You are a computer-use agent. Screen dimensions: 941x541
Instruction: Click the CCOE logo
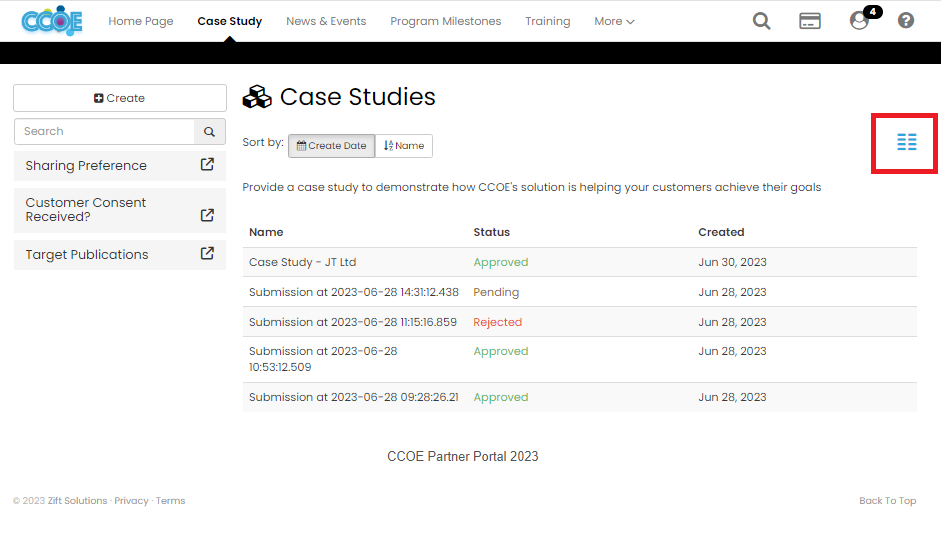[x=52, y=21]
